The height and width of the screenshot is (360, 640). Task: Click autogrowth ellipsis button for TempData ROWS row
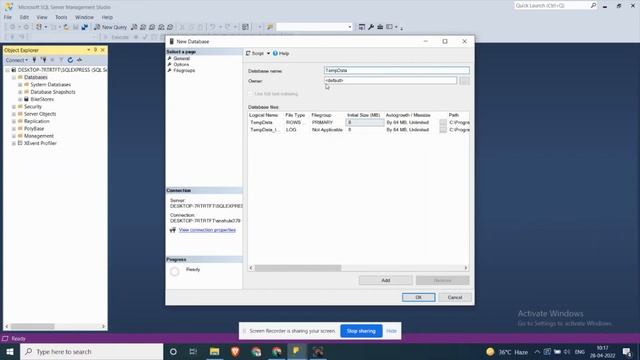(443, 122)
